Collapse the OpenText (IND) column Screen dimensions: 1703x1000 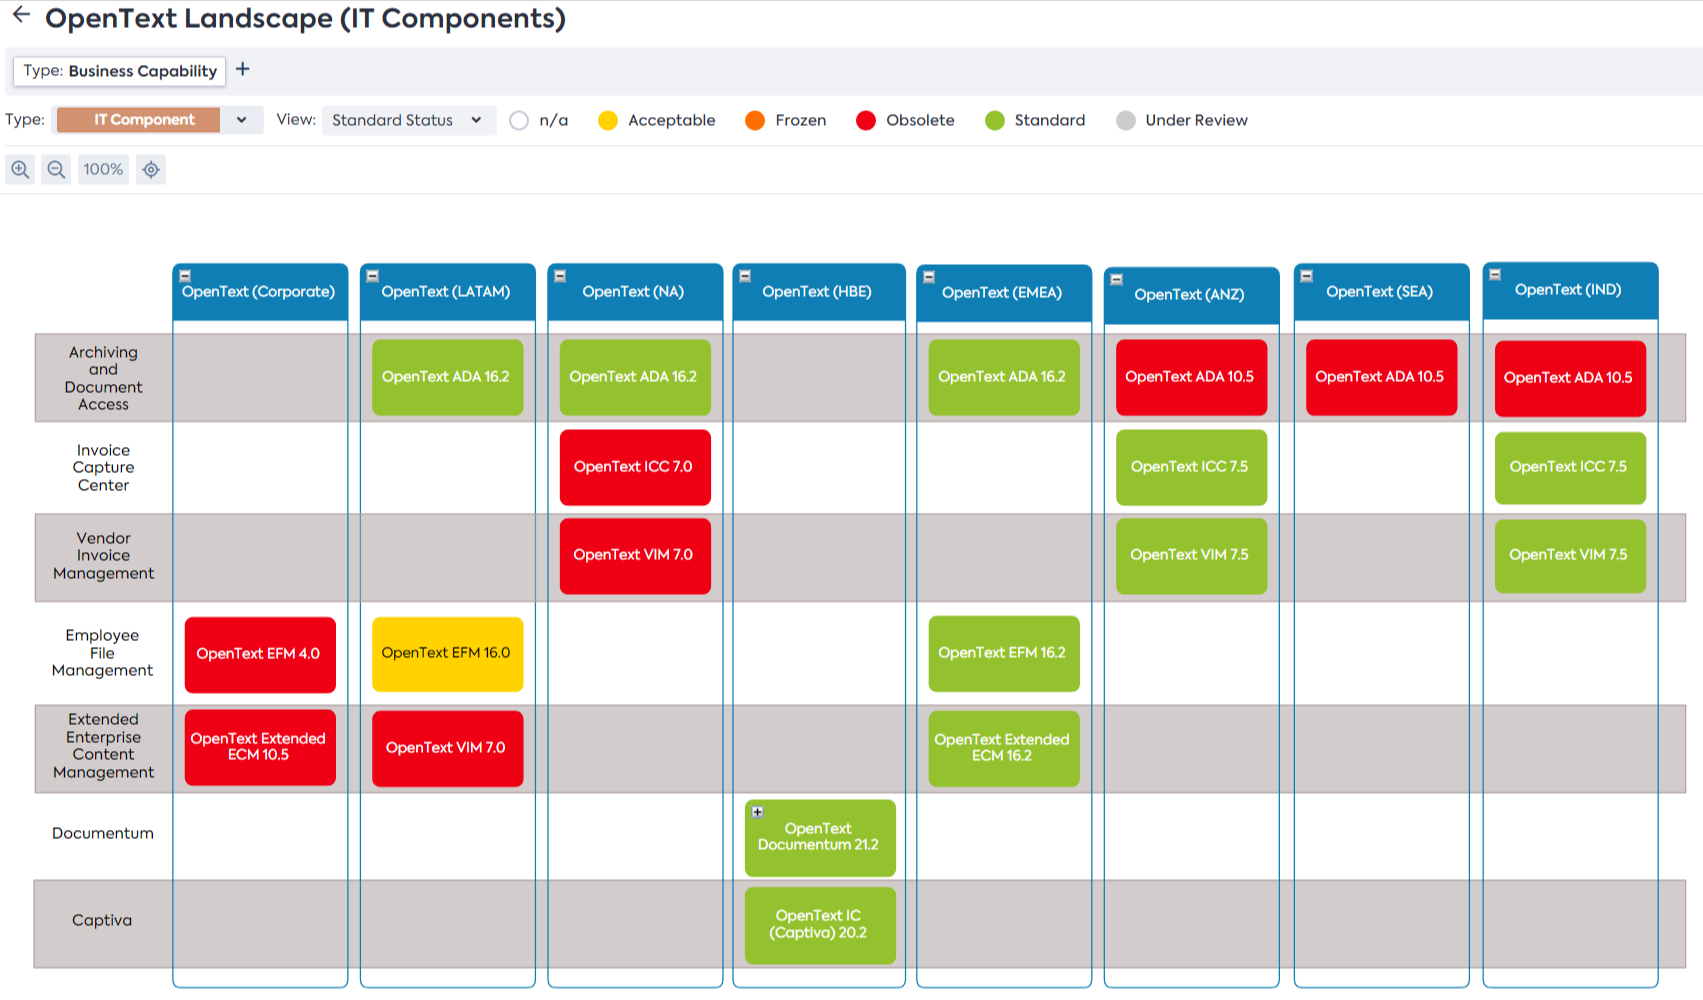1495,274
